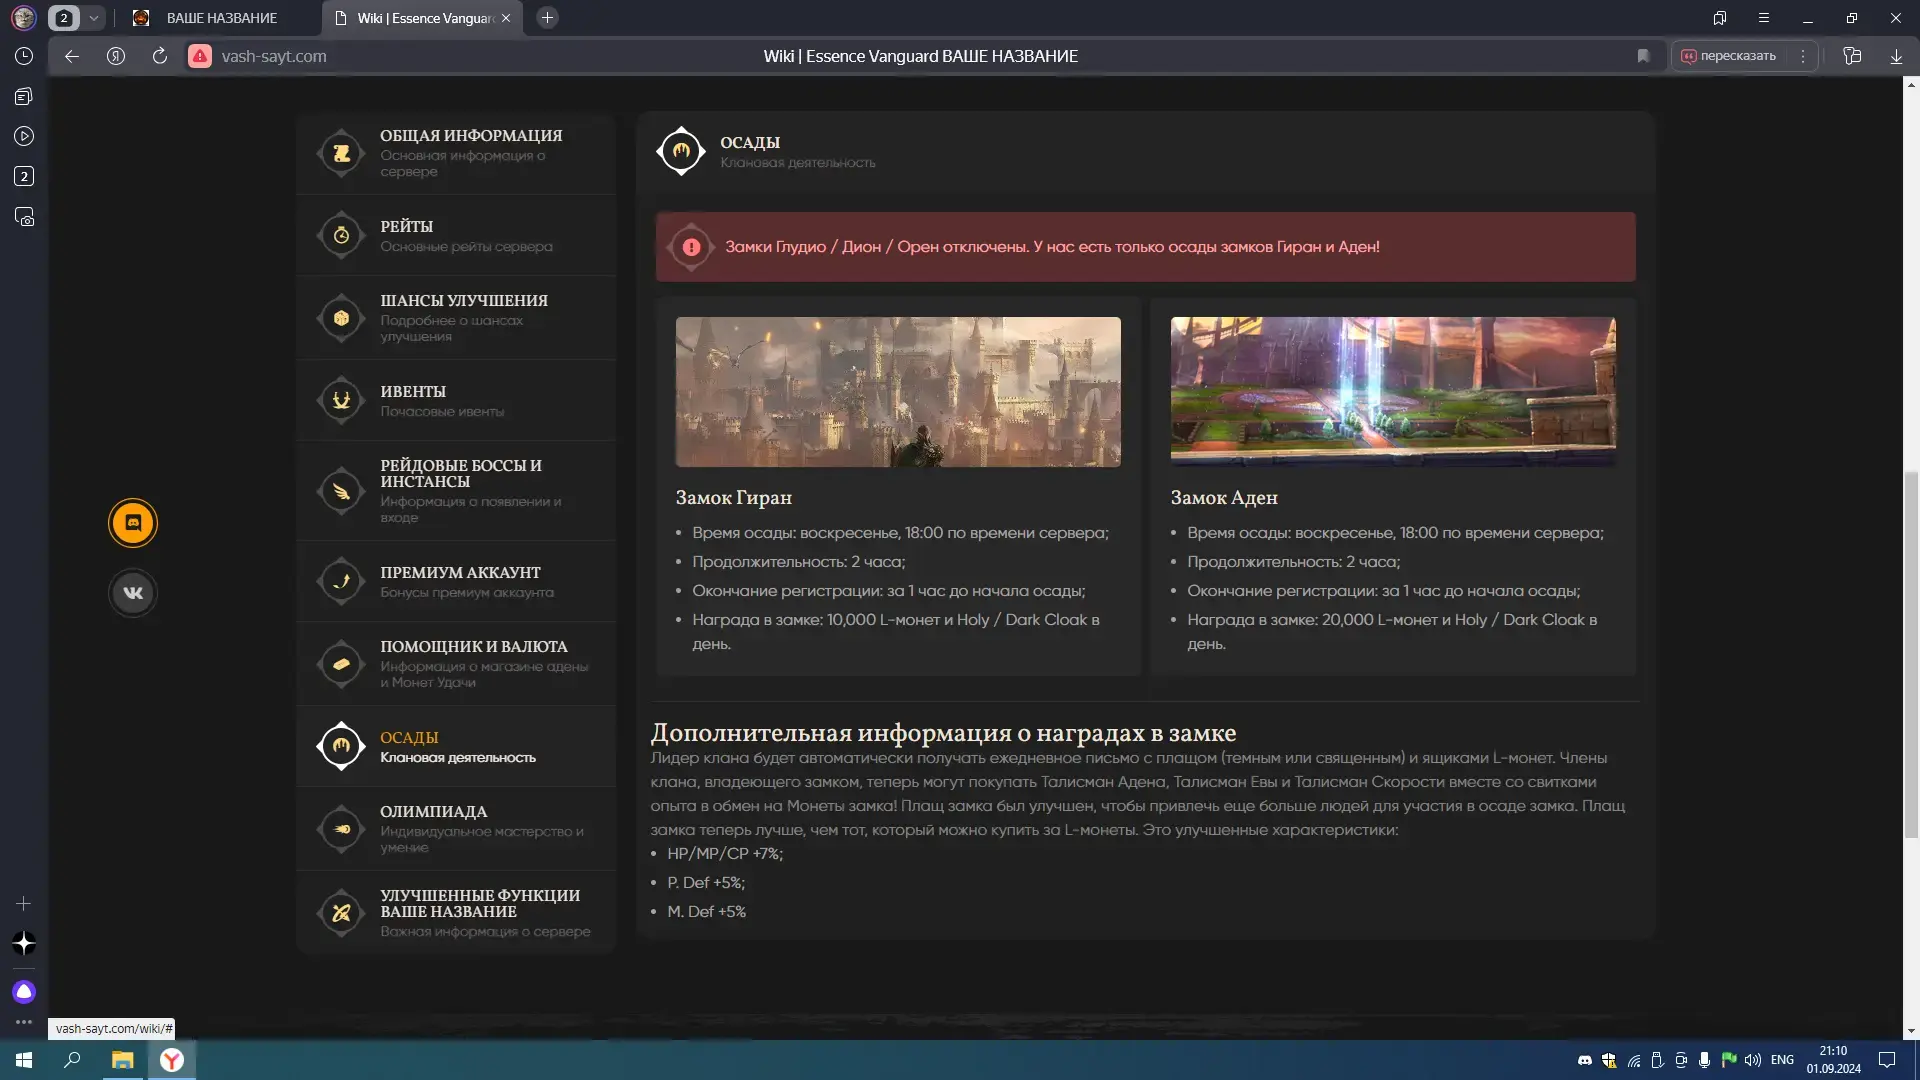Open Рейты wiki section
Screen dimensions: 1920x1080
pos(456,236)
